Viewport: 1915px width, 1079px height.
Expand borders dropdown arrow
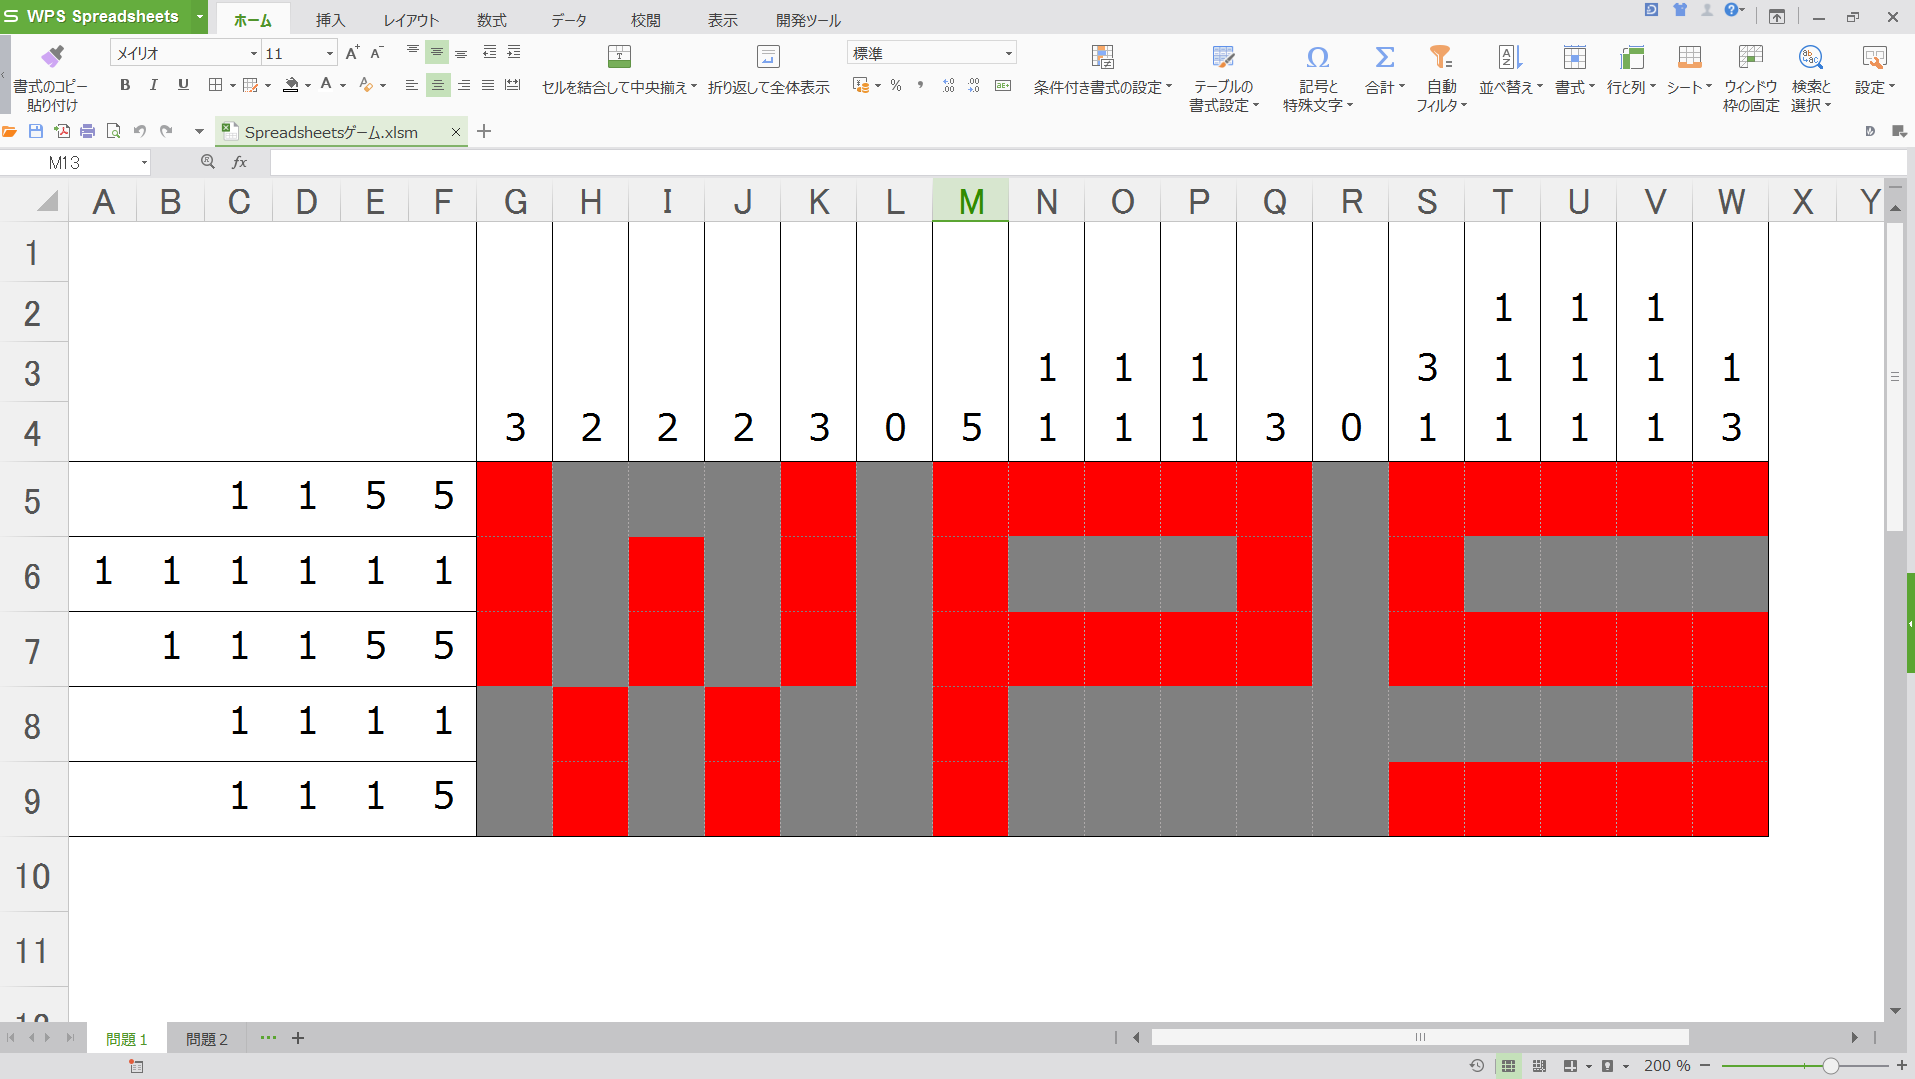point(232,86)
